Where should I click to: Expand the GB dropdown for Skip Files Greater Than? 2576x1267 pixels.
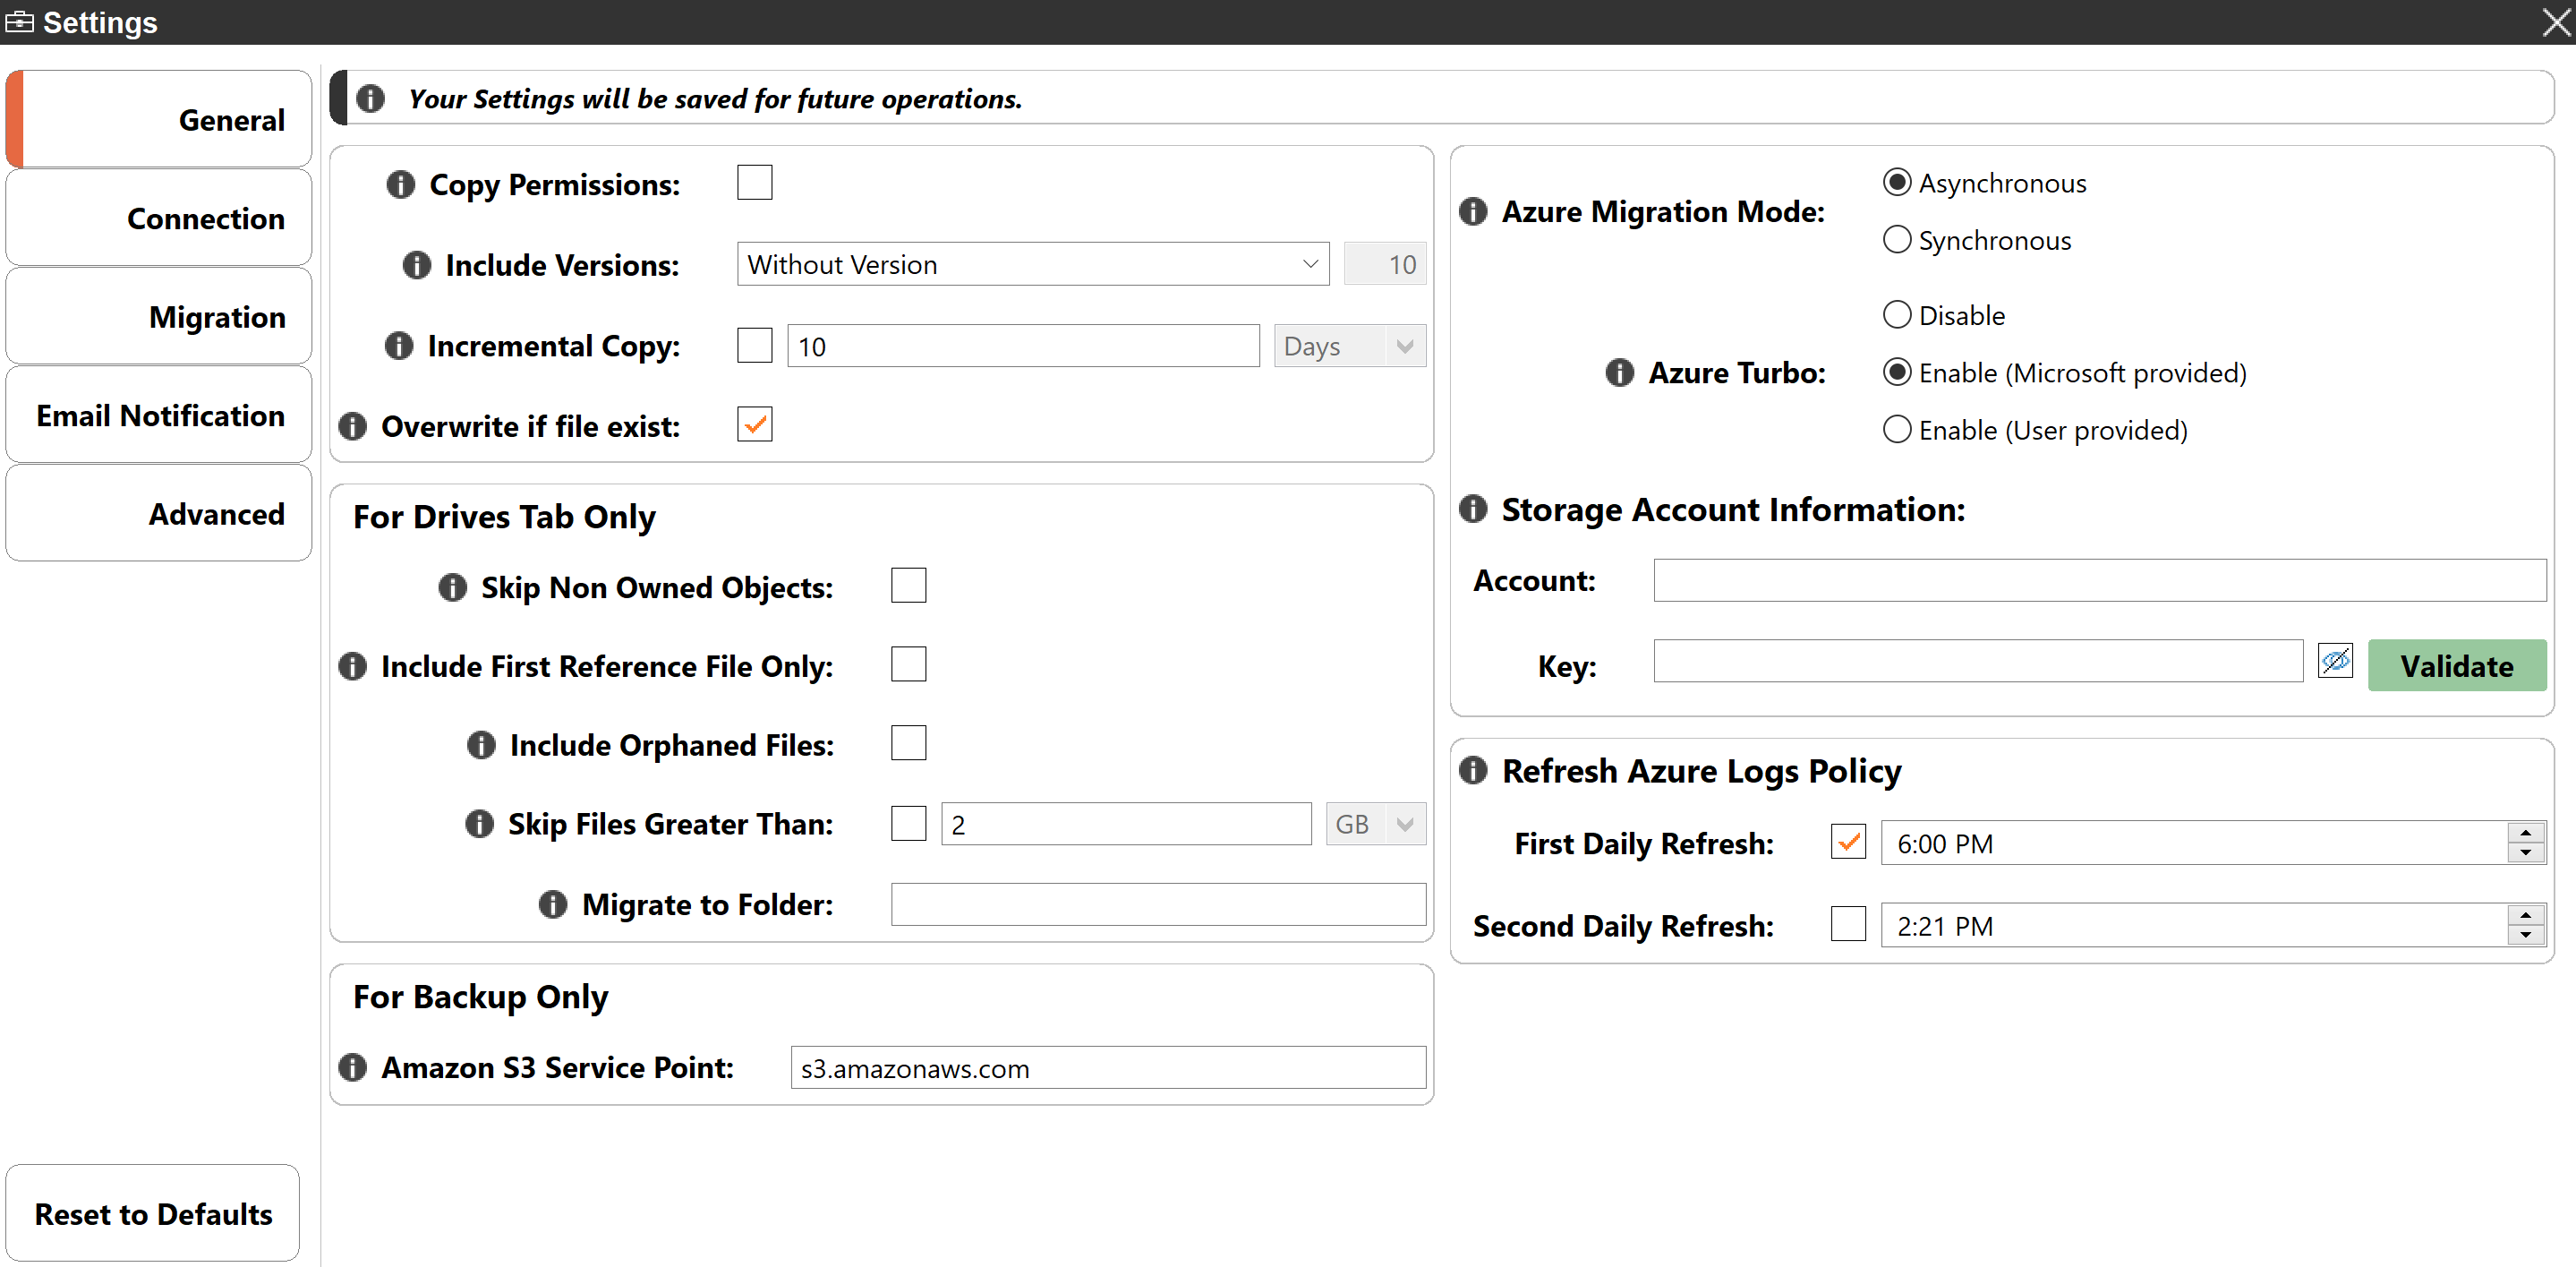coord(1404,823)
